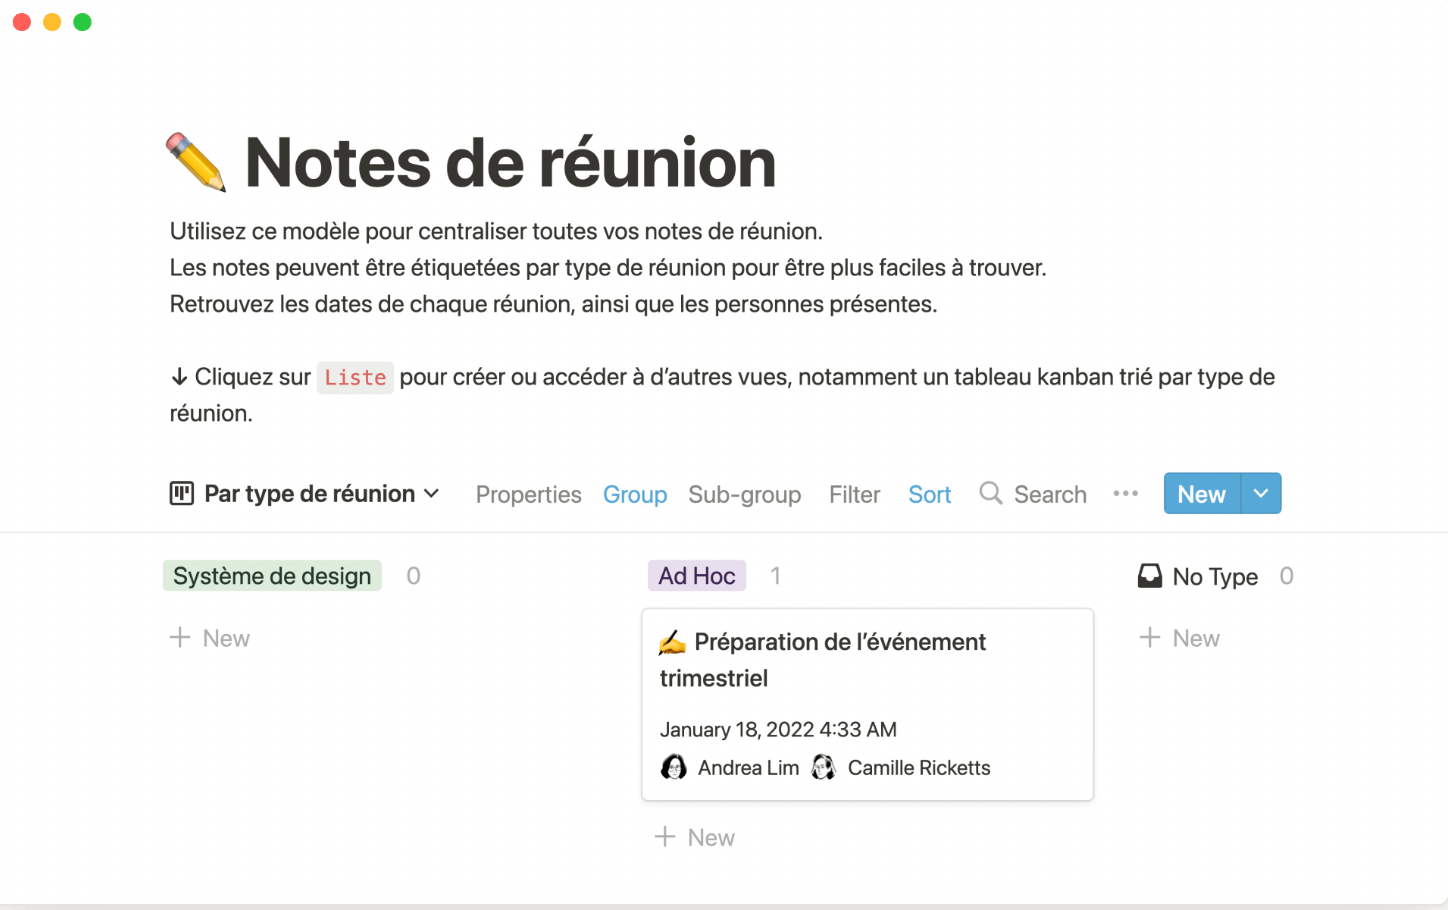Viewport: 1448px width, 910px height.
Task: Open the view switcher chevron beside Par type de réunion
Action: pyautogui.click(x=432, y=493)
